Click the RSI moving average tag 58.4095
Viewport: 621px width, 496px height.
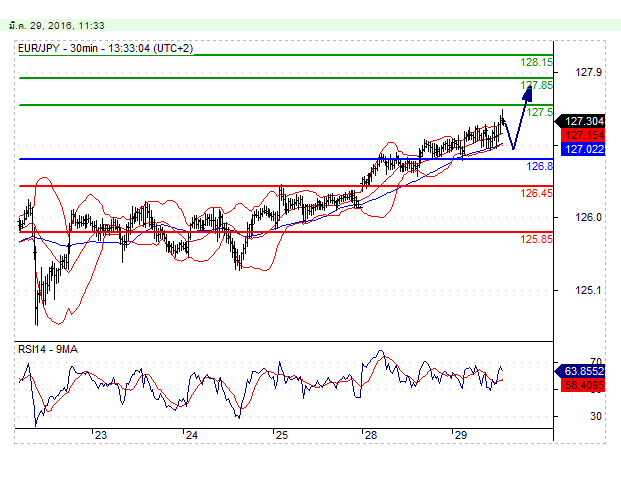click(x=583, y=385)
